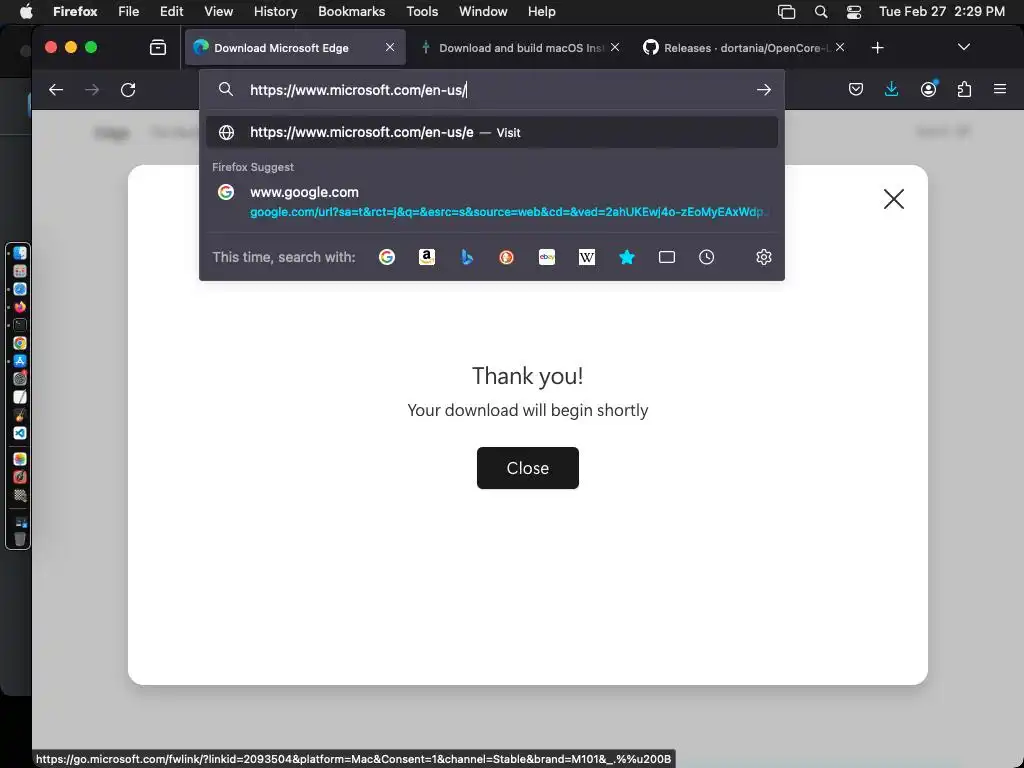
Task: Switch to Download Microsoft Edge tab
Action: (x=295, y=48)
